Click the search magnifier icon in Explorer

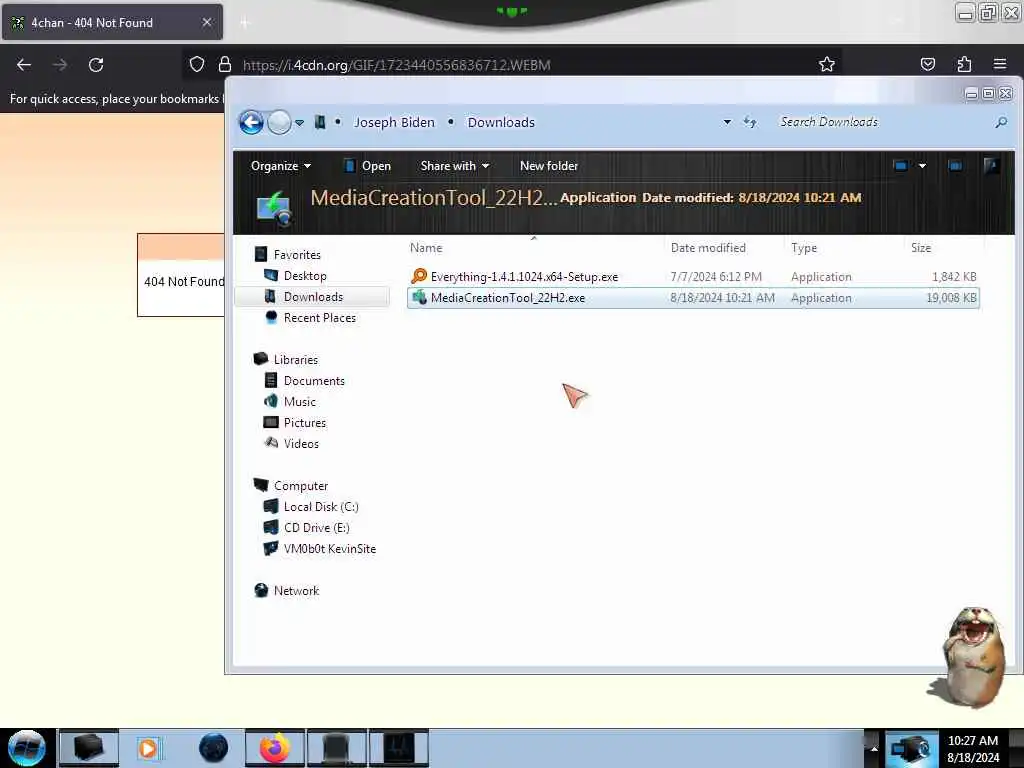click(1001, 122)
